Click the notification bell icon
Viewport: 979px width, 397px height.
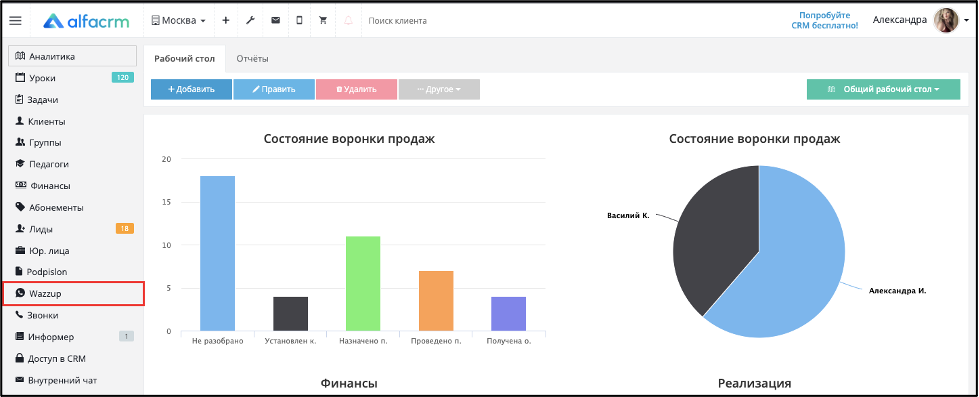pyautogui.click(x=348, y=21)
